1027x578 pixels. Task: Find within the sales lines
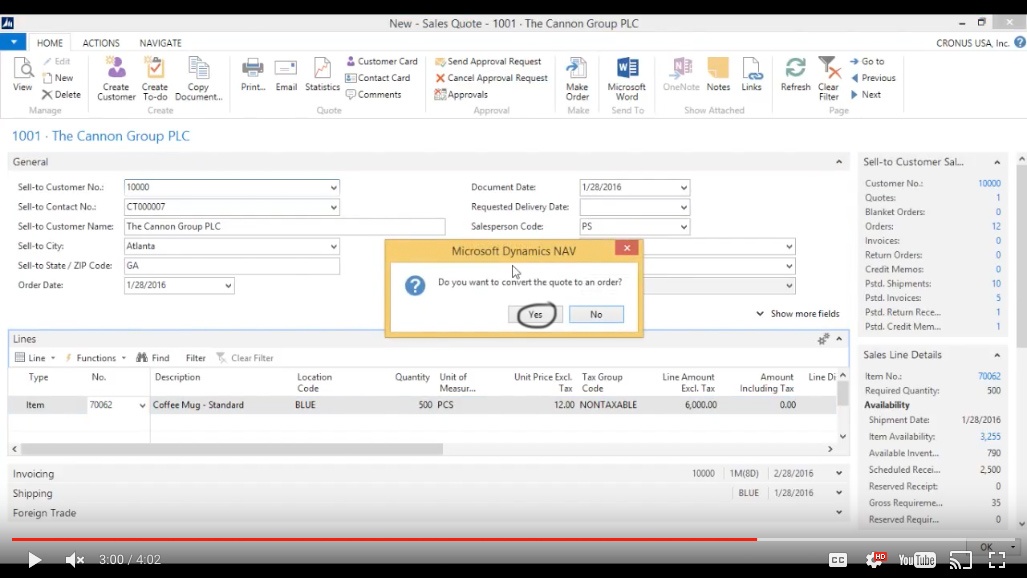(x=153, y=358)
